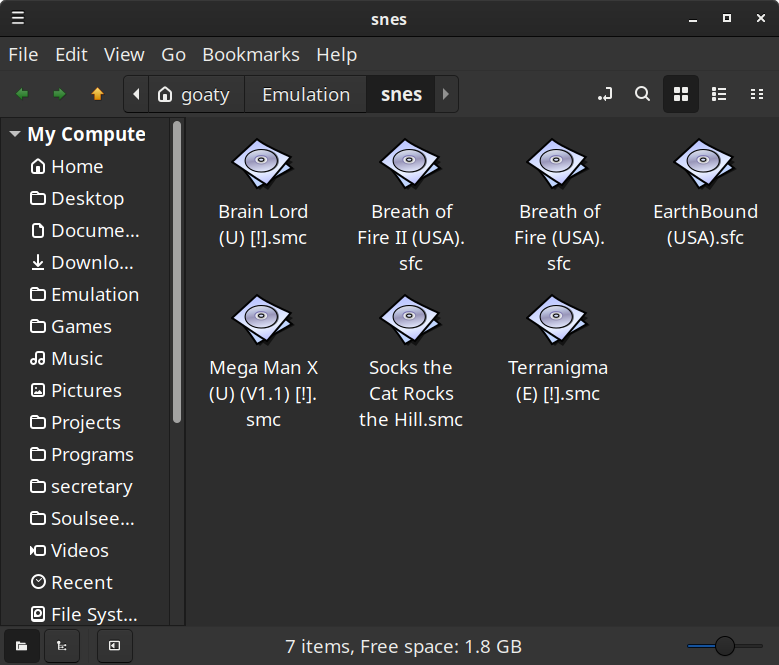The image size is (779, 665).
Task: Minimize the snes window
Action: 693,19
